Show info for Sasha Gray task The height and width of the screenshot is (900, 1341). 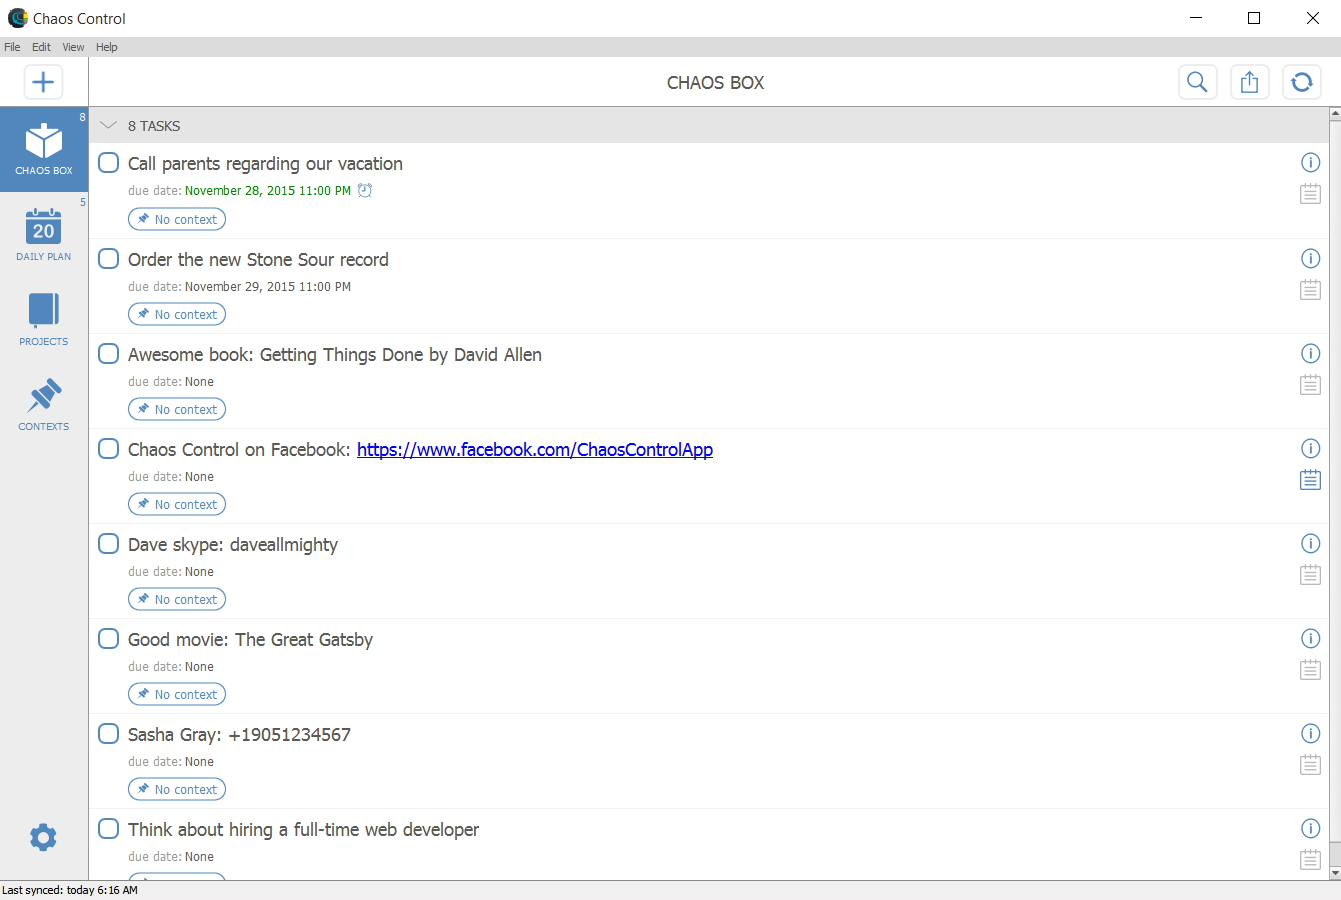point(1310,733)
